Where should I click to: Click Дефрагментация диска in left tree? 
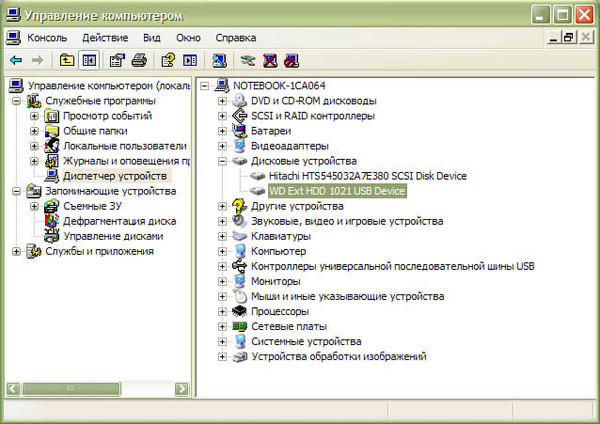coord(119,221)
